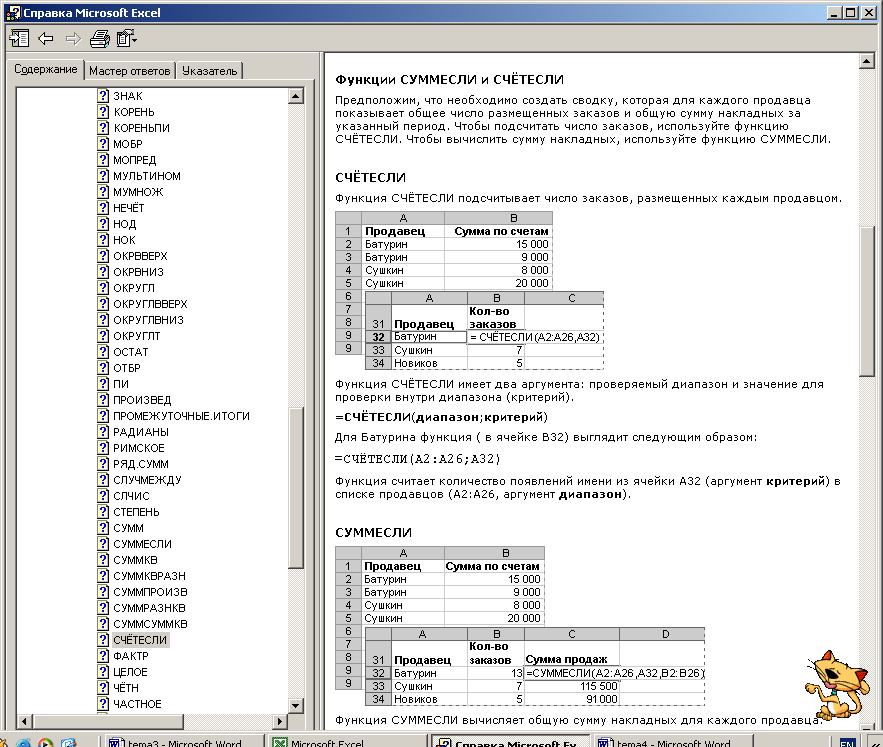This screenshot has width=883, height=747.
Task: Select the РАДИАНЫ topic
Action: [x=141, y=432]
